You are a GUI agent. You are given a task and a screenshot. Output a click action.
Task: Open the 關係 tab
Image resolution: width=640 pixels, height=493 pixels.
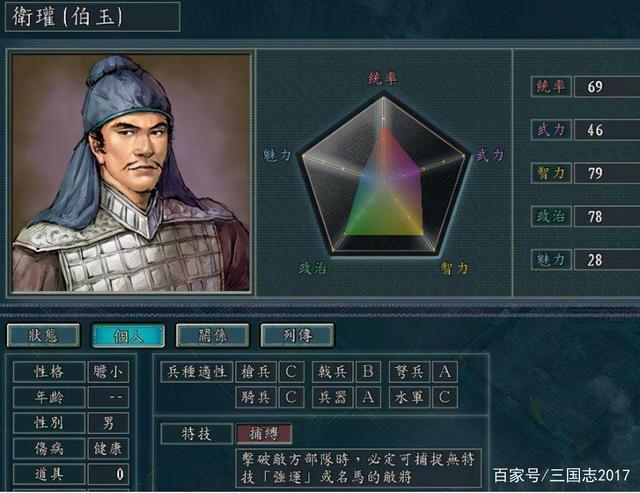click(213, 335)
